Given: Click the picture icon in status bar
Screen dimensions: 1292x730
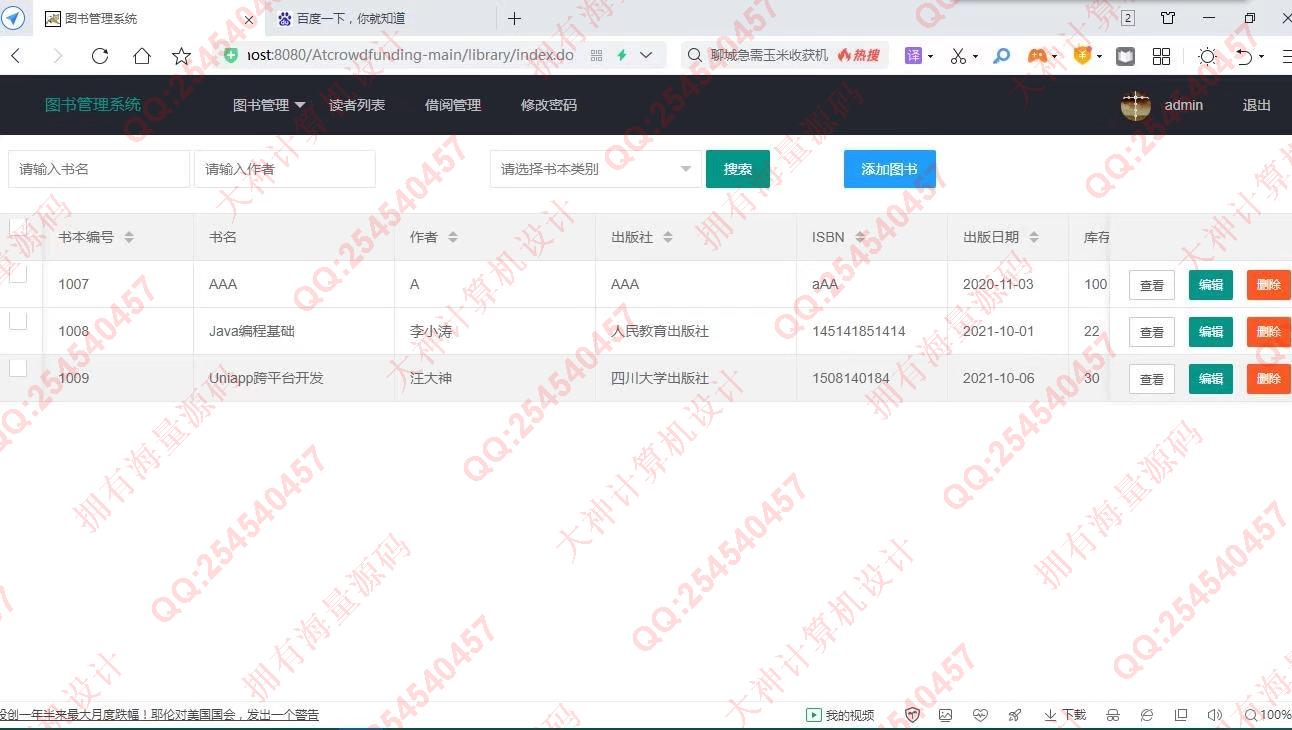Looking at the screenshot, I should [x=945, y=715].
